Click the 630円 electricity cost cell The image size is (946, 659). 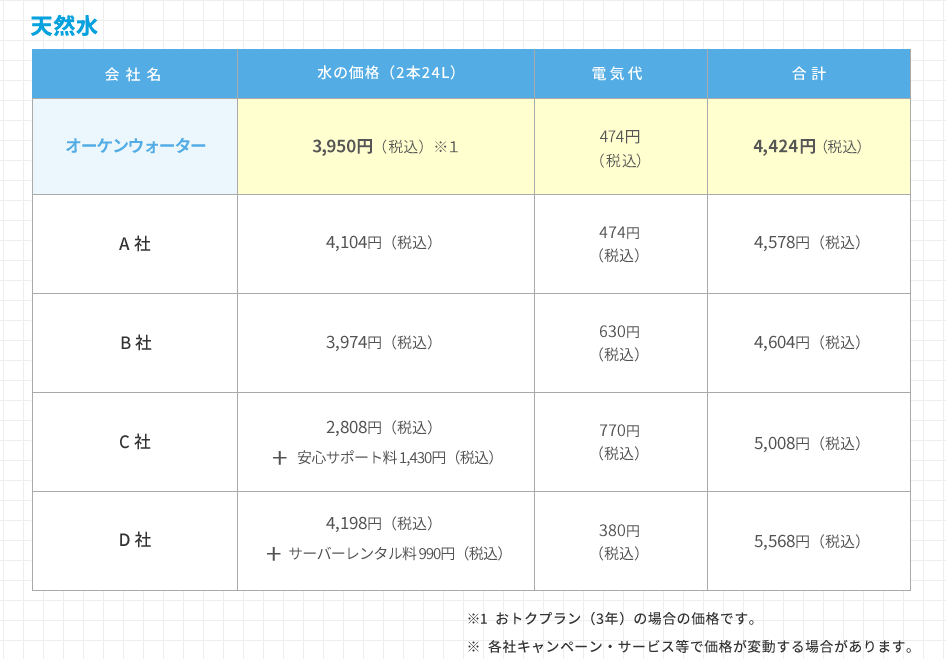(620, 343)
